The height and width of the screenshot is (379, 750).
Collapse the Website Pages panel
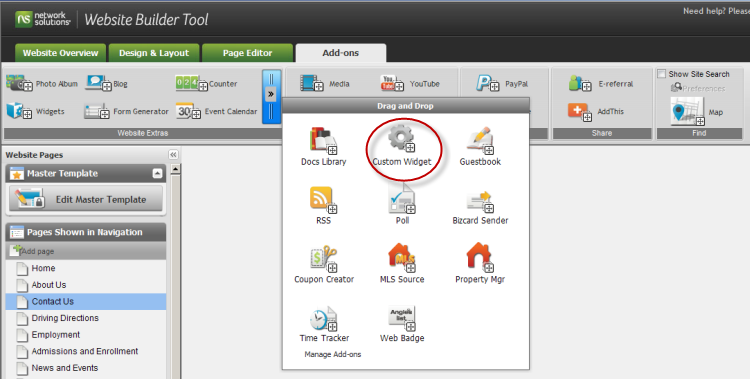point(173,155)
